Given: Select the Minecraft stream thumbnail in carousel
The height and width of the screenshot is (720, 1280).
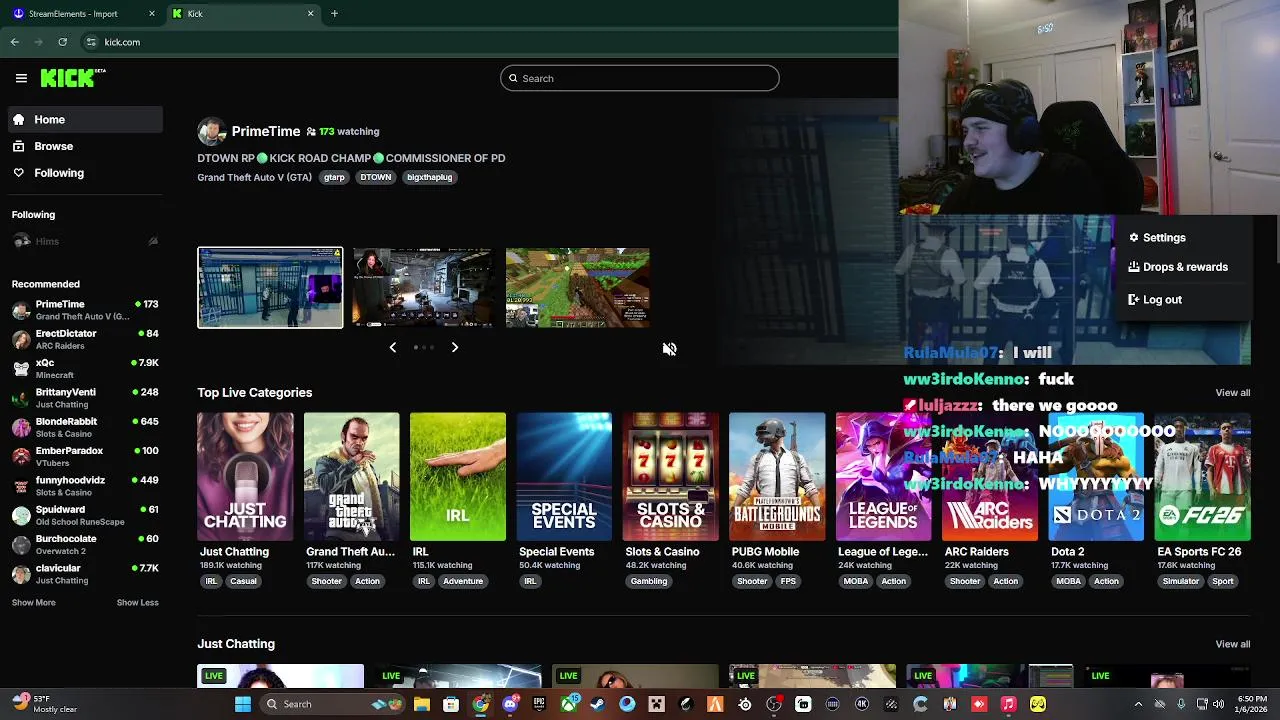Looking at the screenshot, I should pos(578,288).
